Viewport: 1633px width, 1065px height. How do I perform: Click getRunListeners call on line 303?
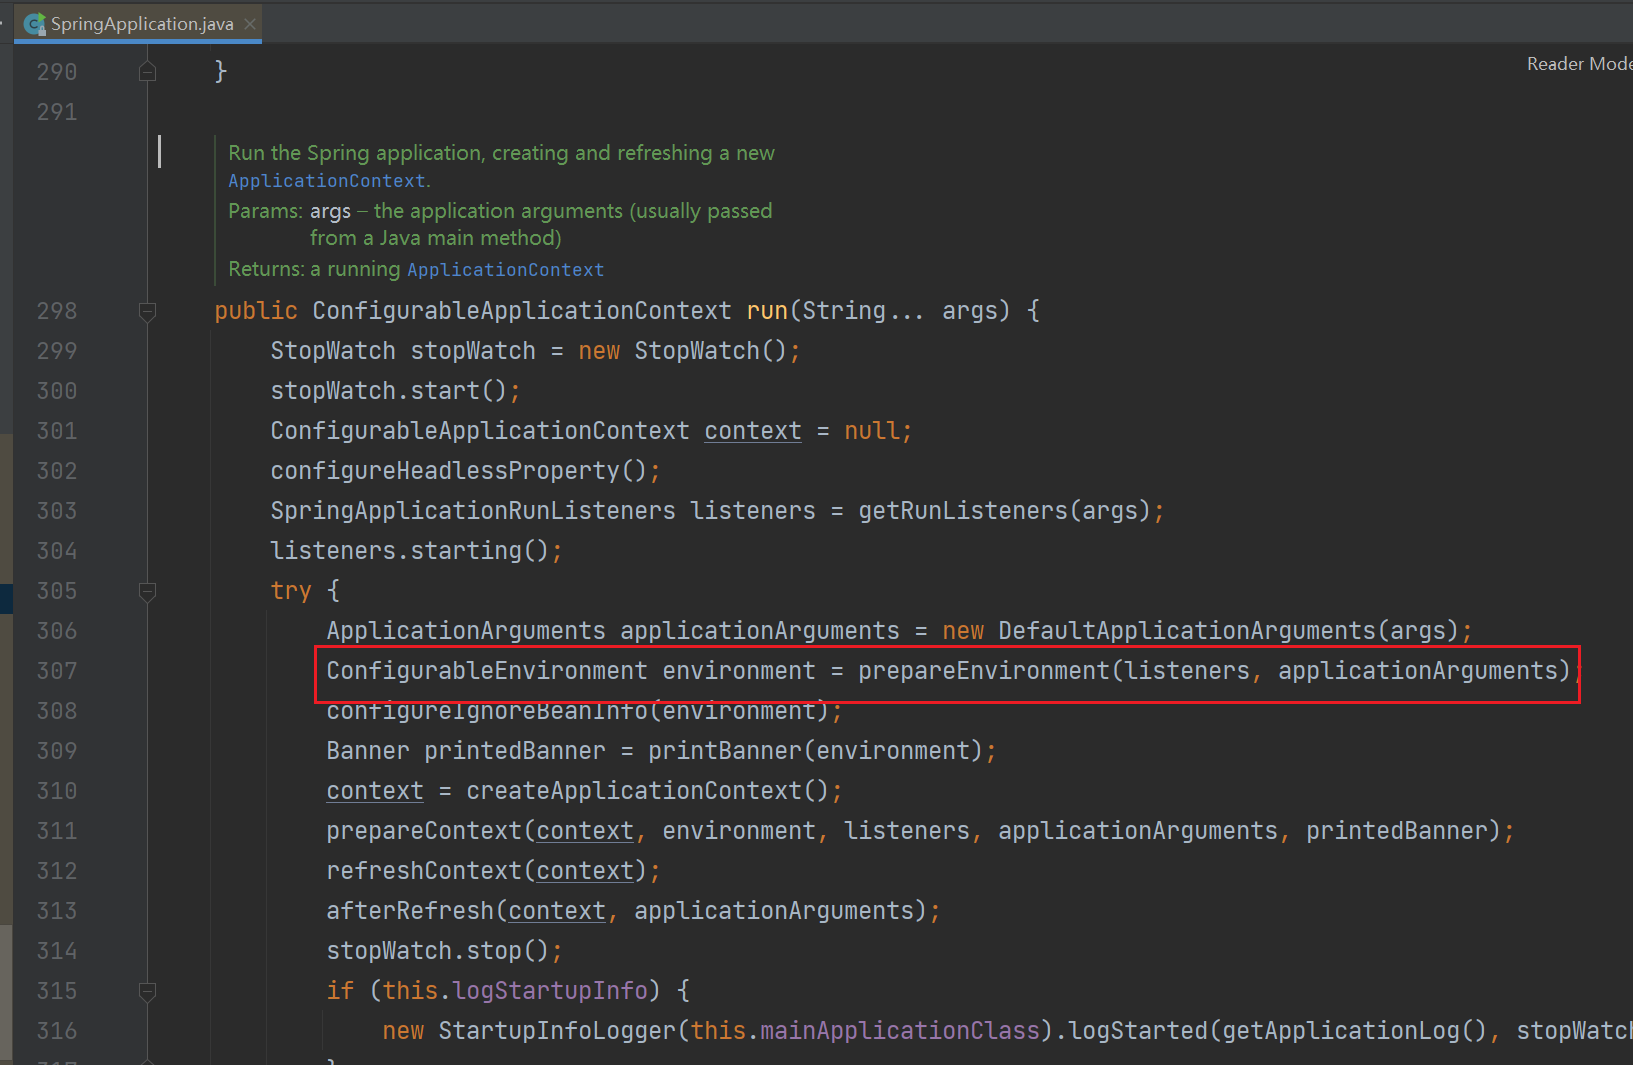coord(963,511)
